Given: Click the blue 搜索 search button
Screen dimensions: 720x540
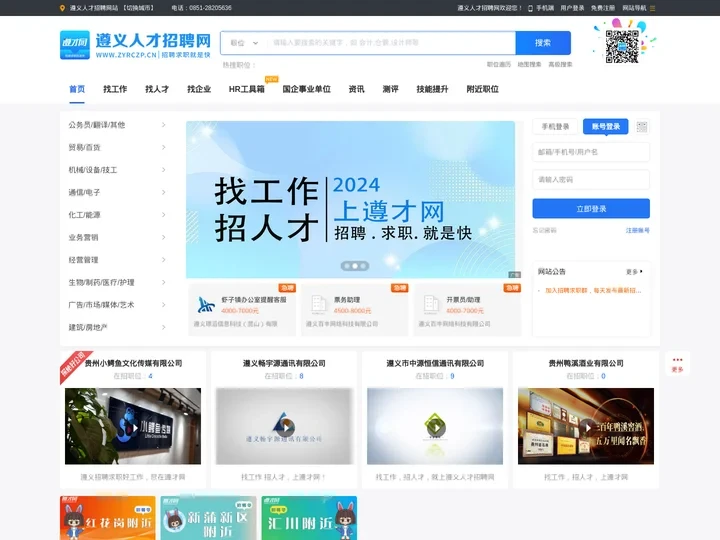Looking at the screenshot, I should (x=543, y=43).
